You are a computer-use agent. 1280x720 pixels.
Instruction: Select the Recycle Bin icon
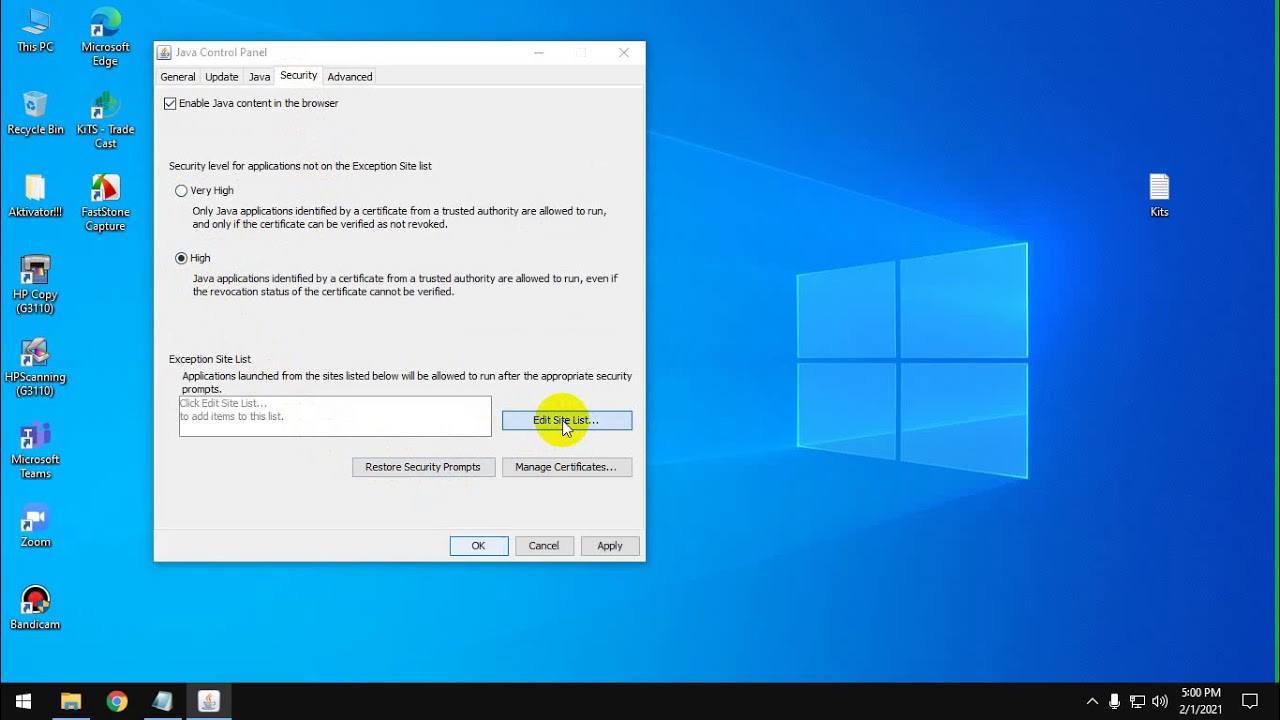35,113
